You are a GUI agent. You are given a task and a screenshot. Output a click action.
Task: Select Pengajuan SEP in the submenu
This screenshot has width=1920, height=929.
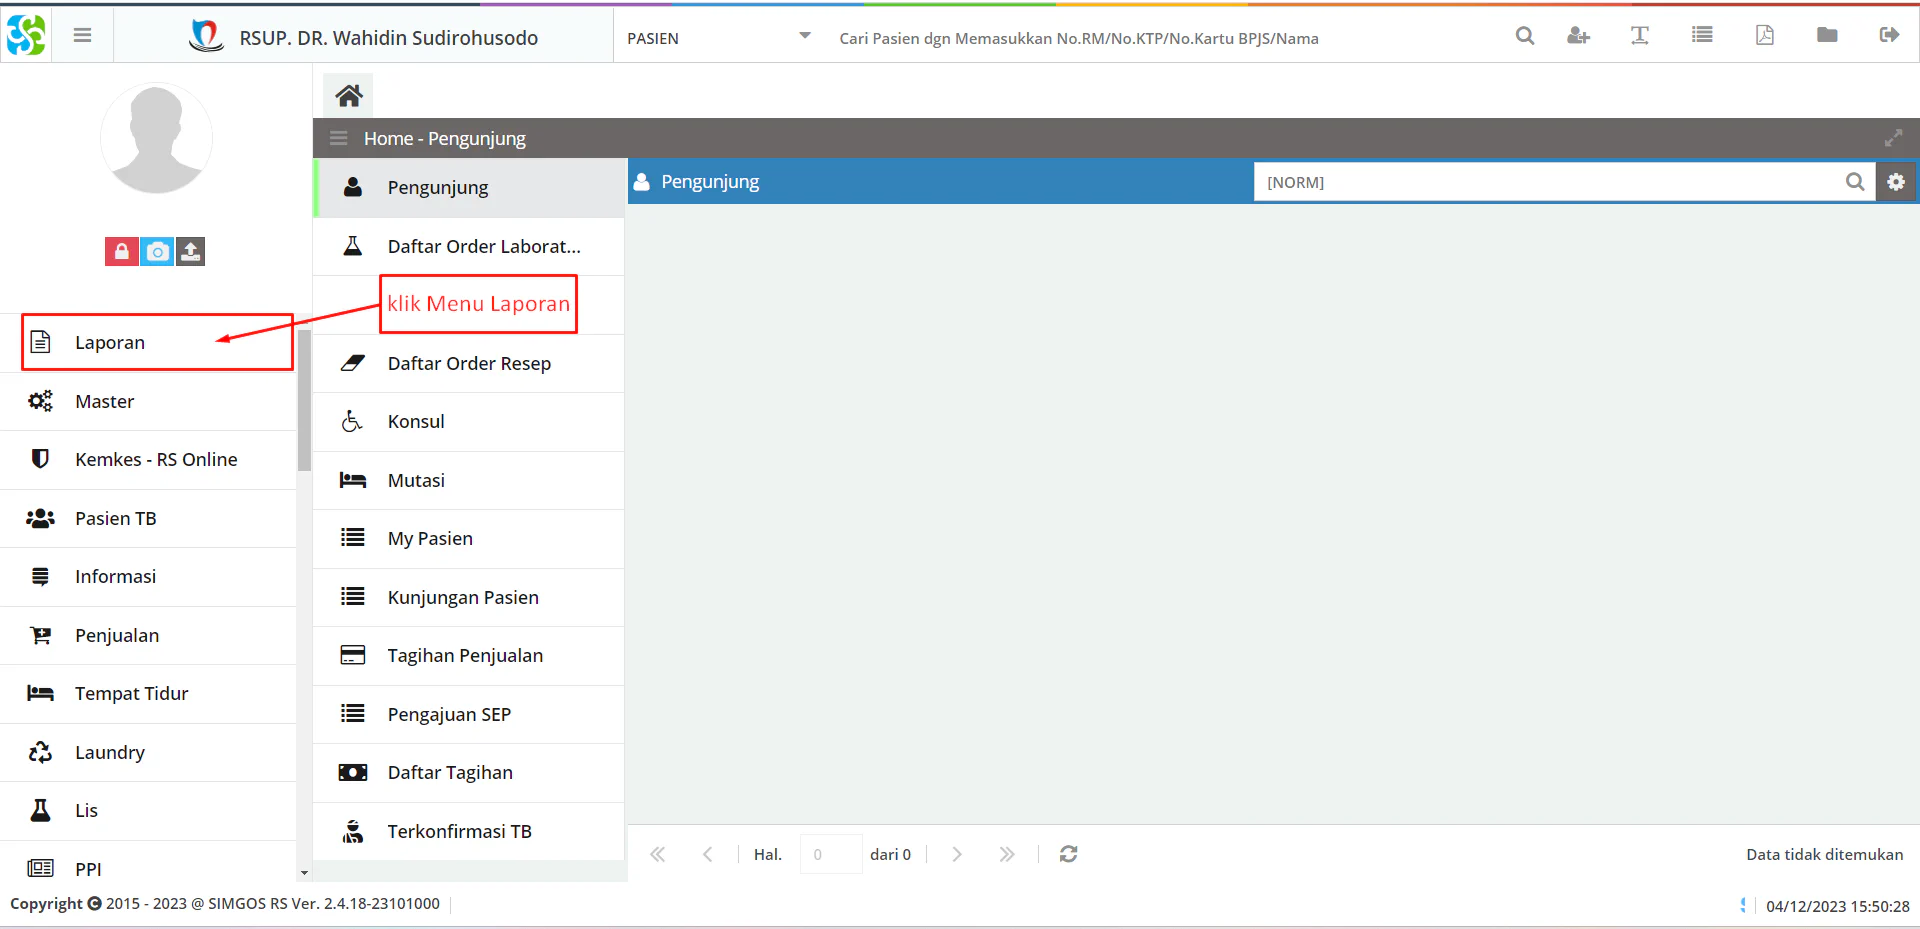pos(469,714)
